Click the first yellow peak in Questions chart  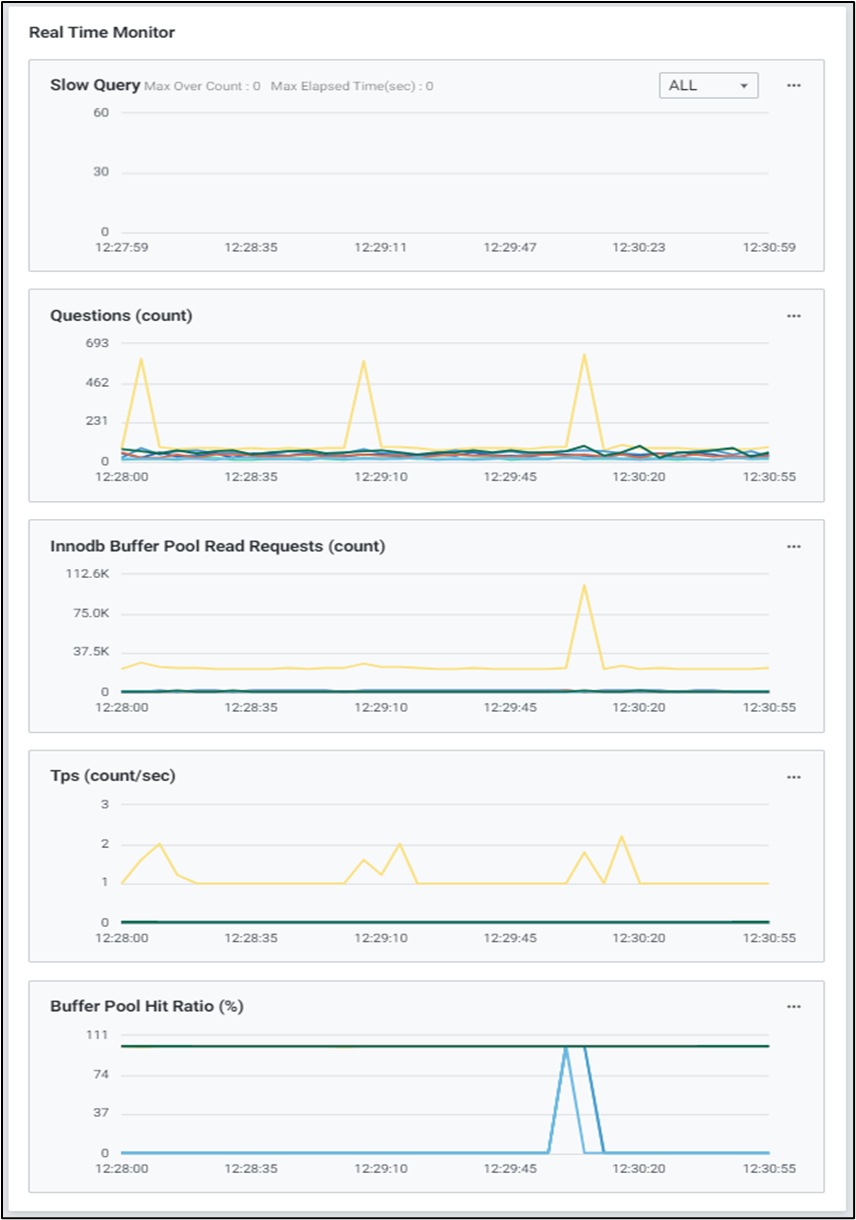click(x=141, y=359)
